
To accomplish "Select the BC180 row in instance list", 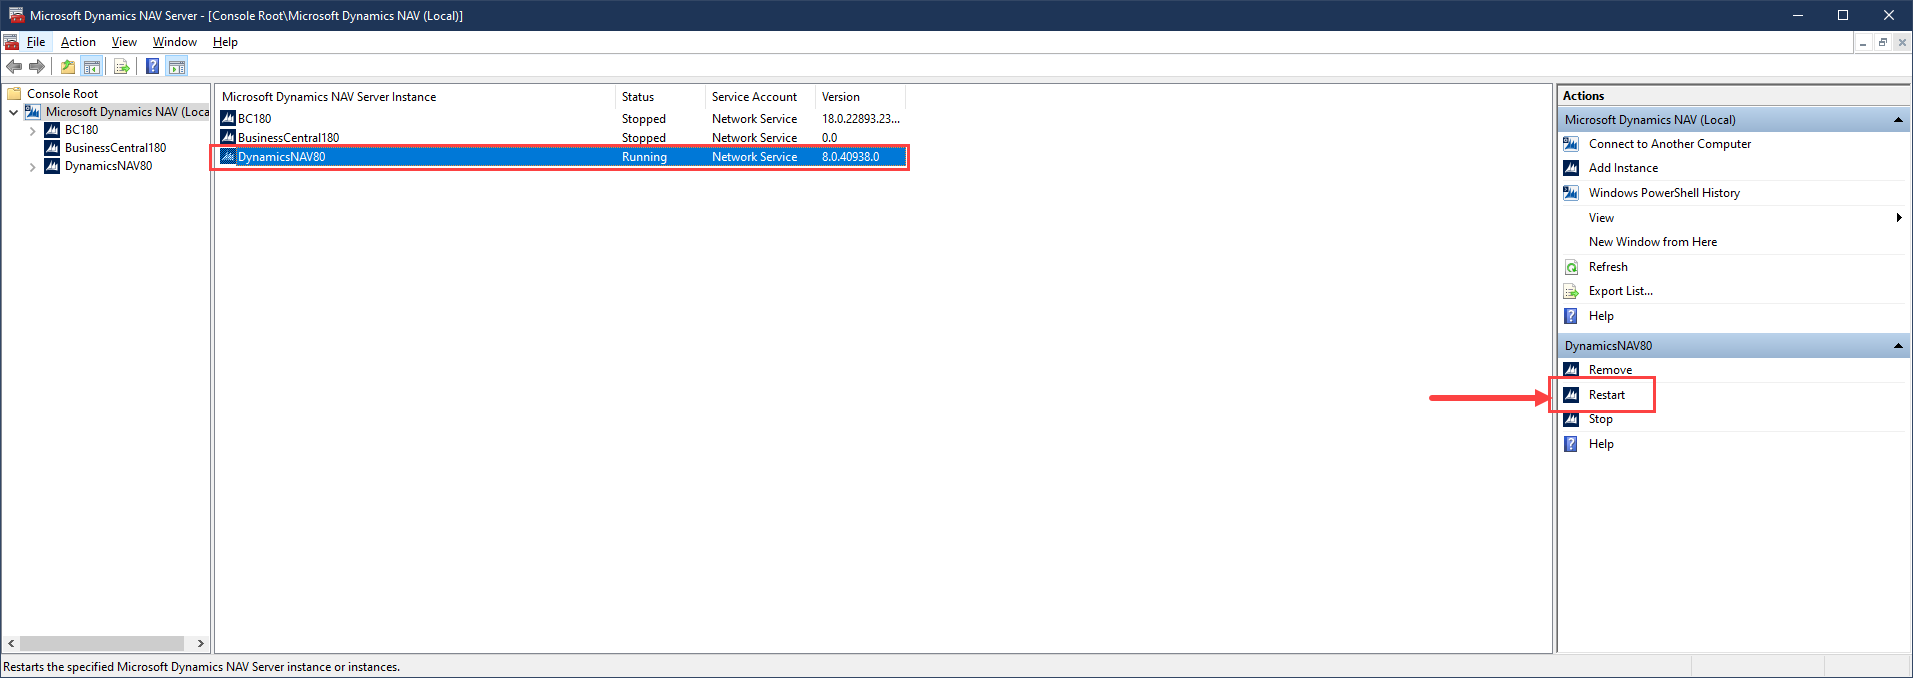I will [x=561, y=119].
